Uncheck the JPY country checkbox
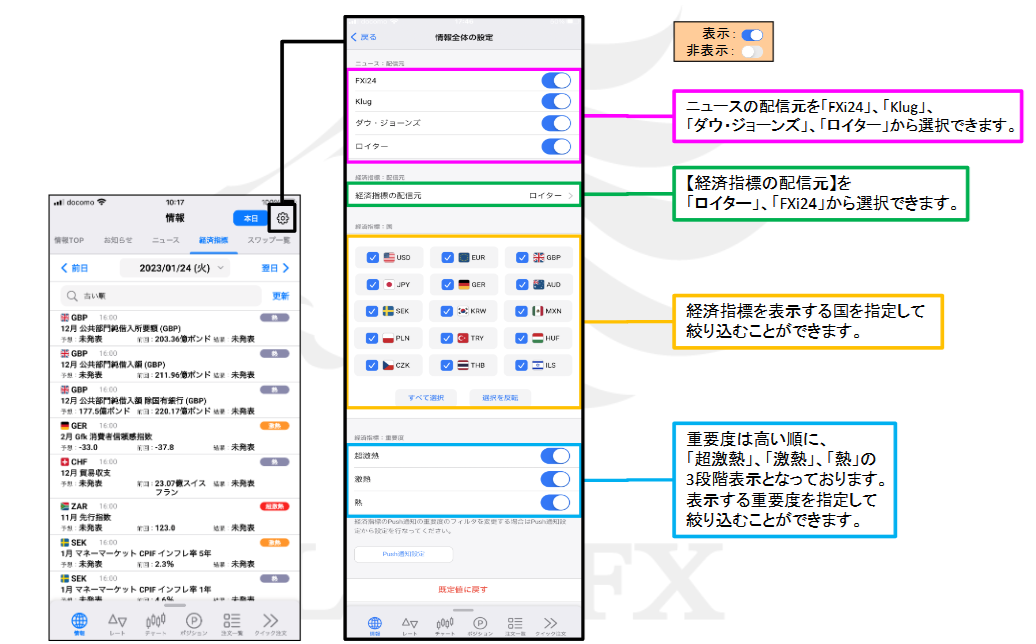The image size is (1036, 644). coord(373,285)
